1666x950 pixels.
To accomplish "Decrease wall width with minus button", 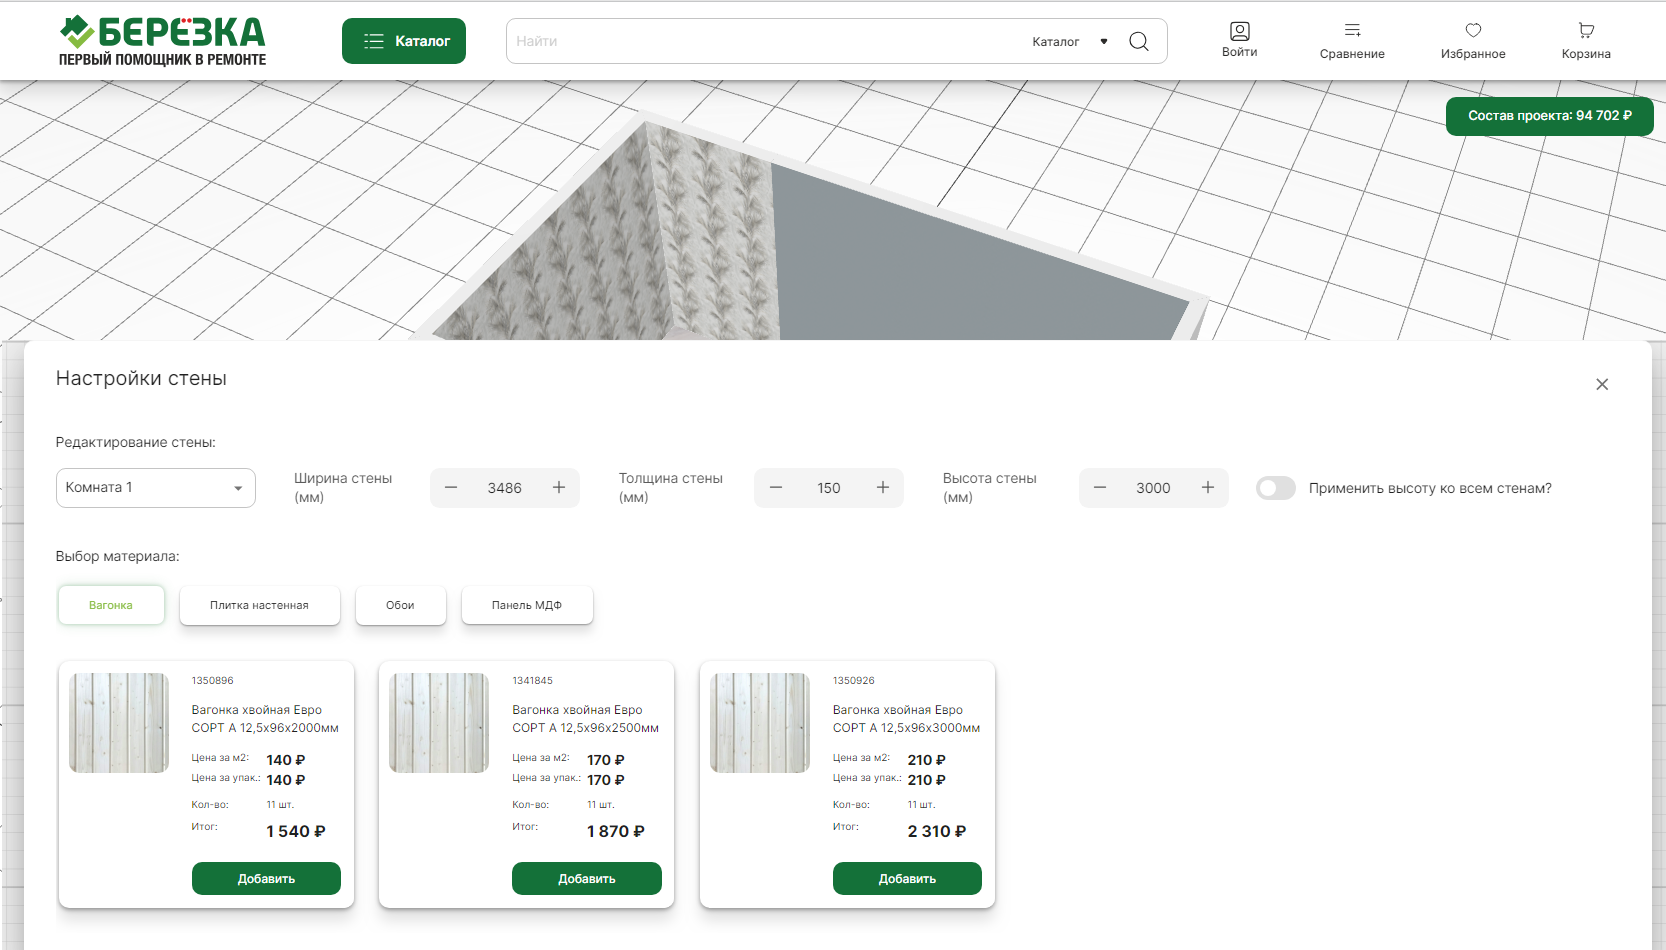I will coord(451,488).
